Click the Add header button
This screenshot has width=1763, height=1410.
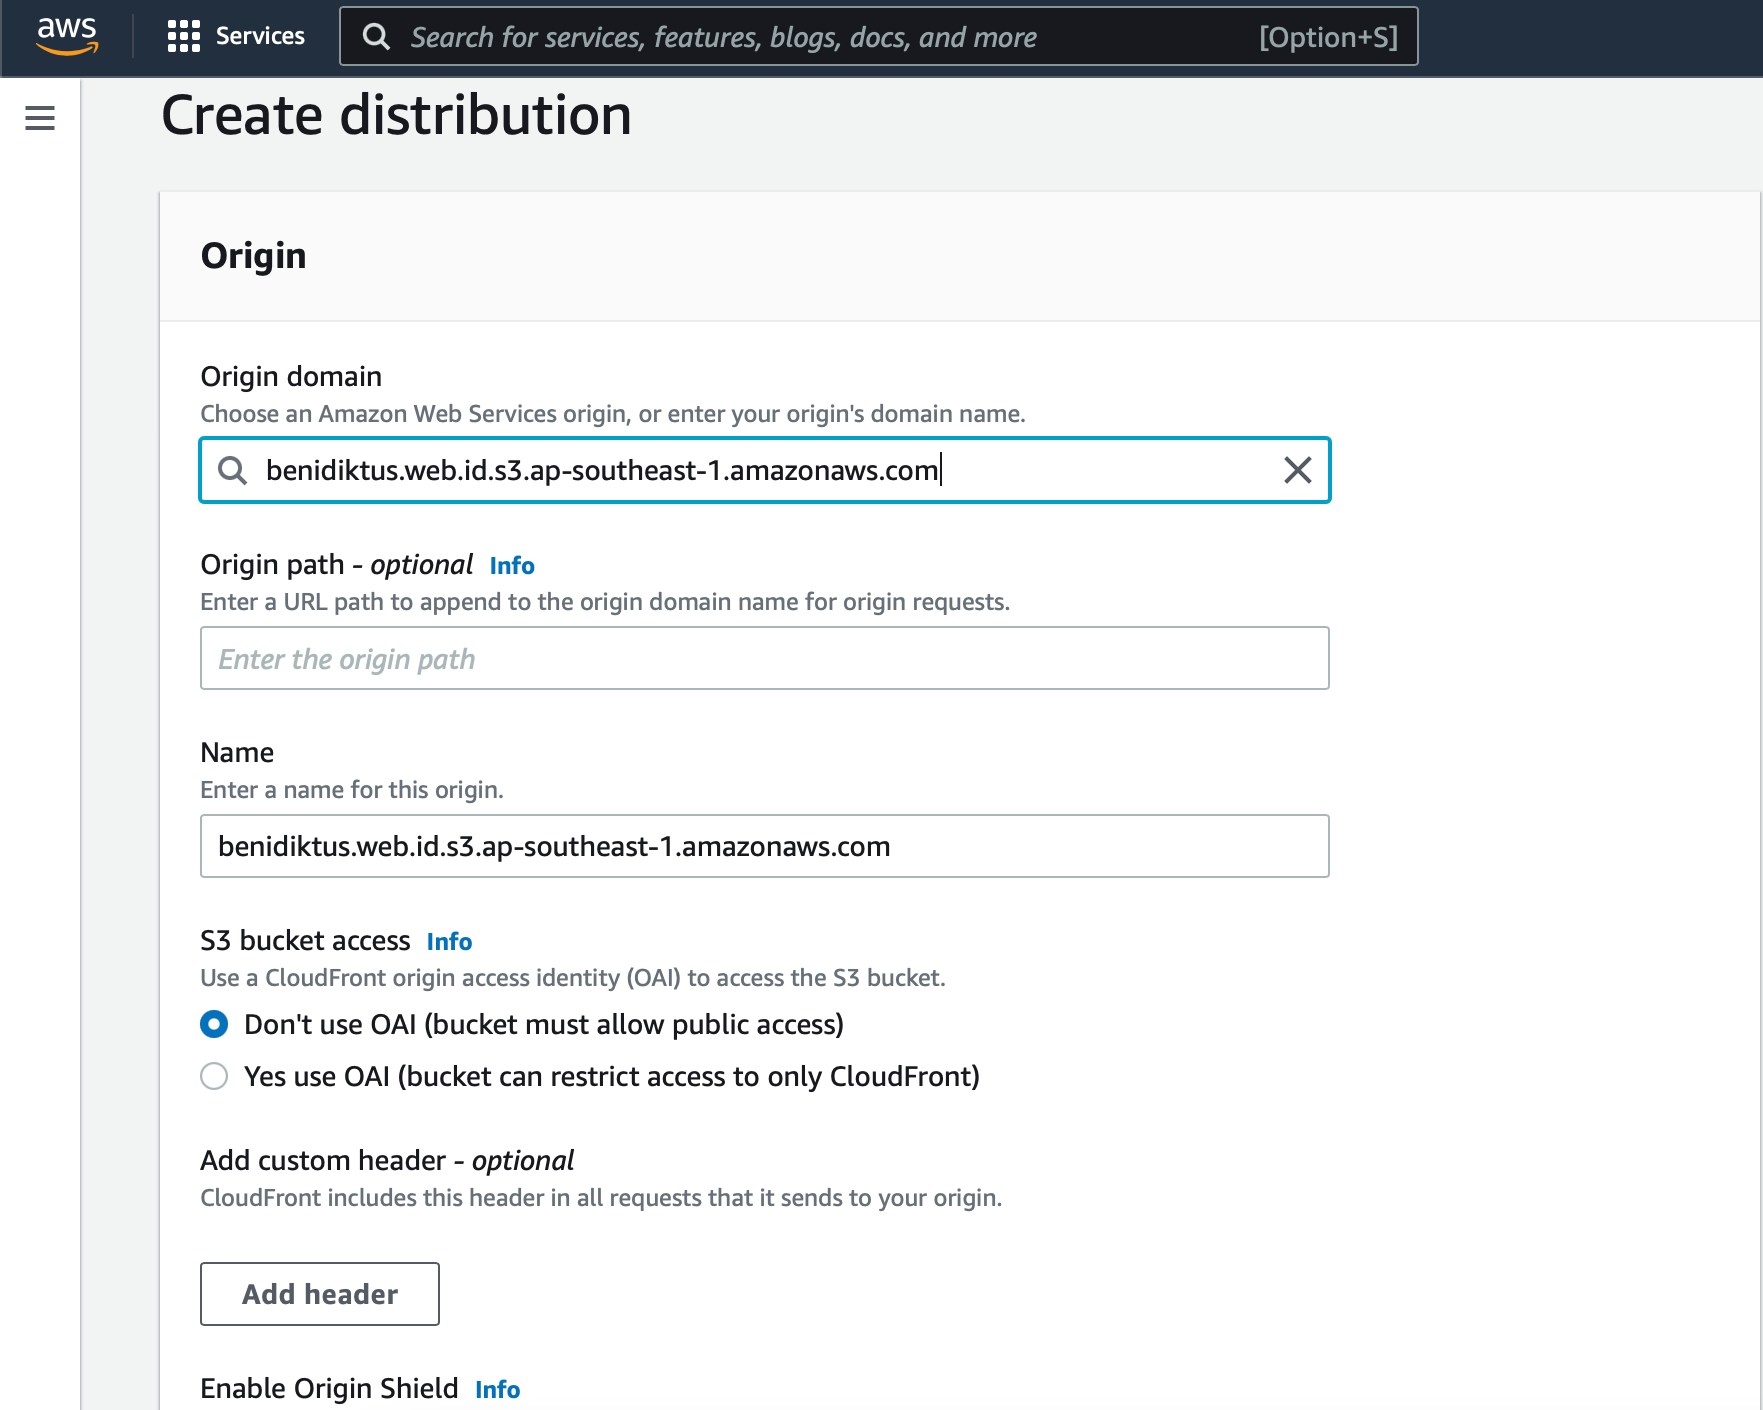[x=320, y=1294]
